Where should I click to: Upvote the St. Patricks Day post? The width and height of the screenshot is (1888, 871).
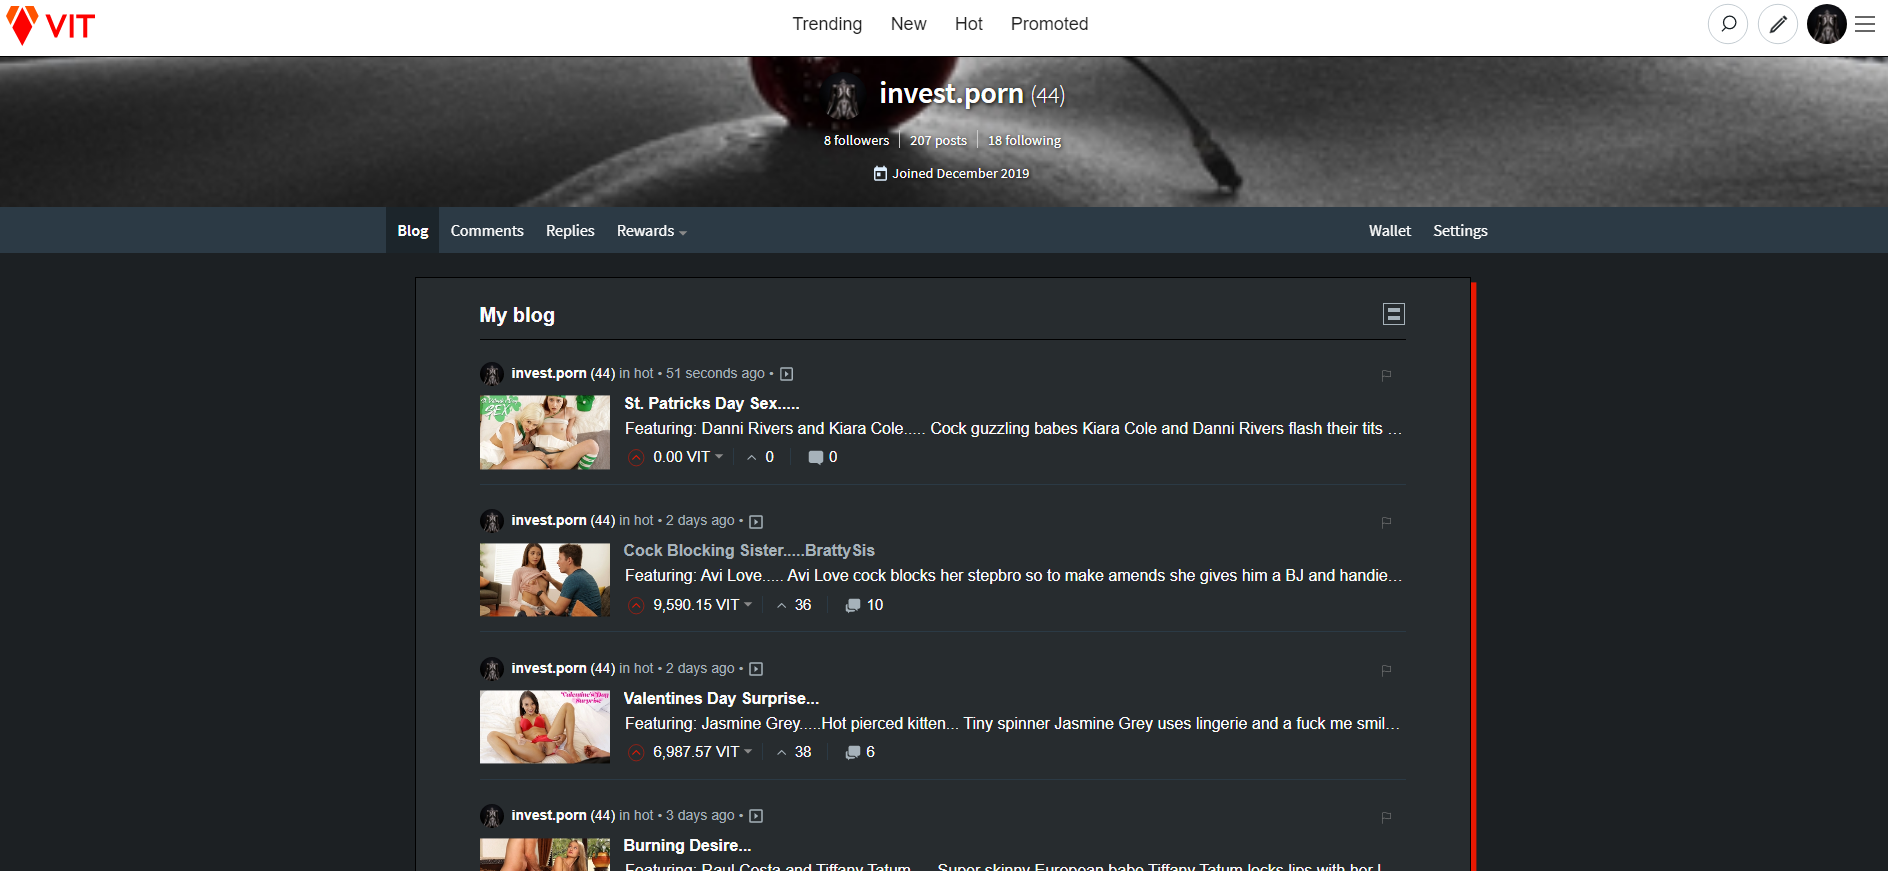point(636,457)
